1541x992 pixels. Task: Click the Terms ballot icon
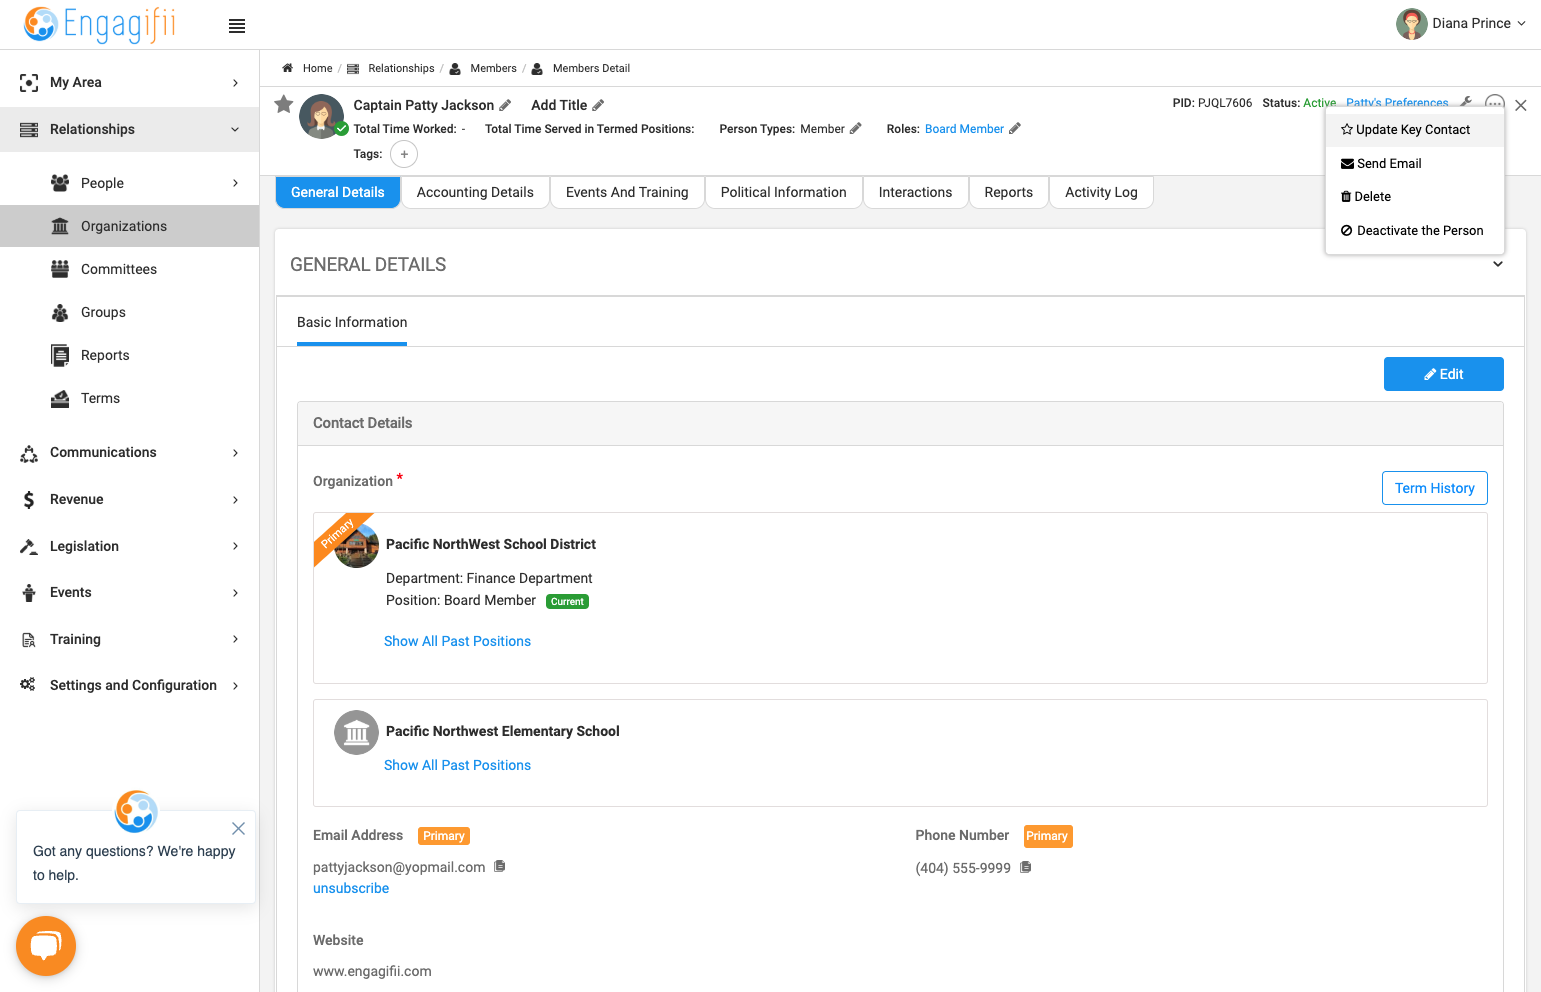tap(60, 398)
